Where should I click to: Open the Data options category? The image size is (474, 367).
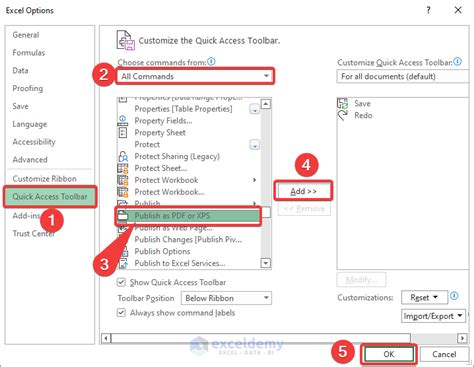point(20,70)
